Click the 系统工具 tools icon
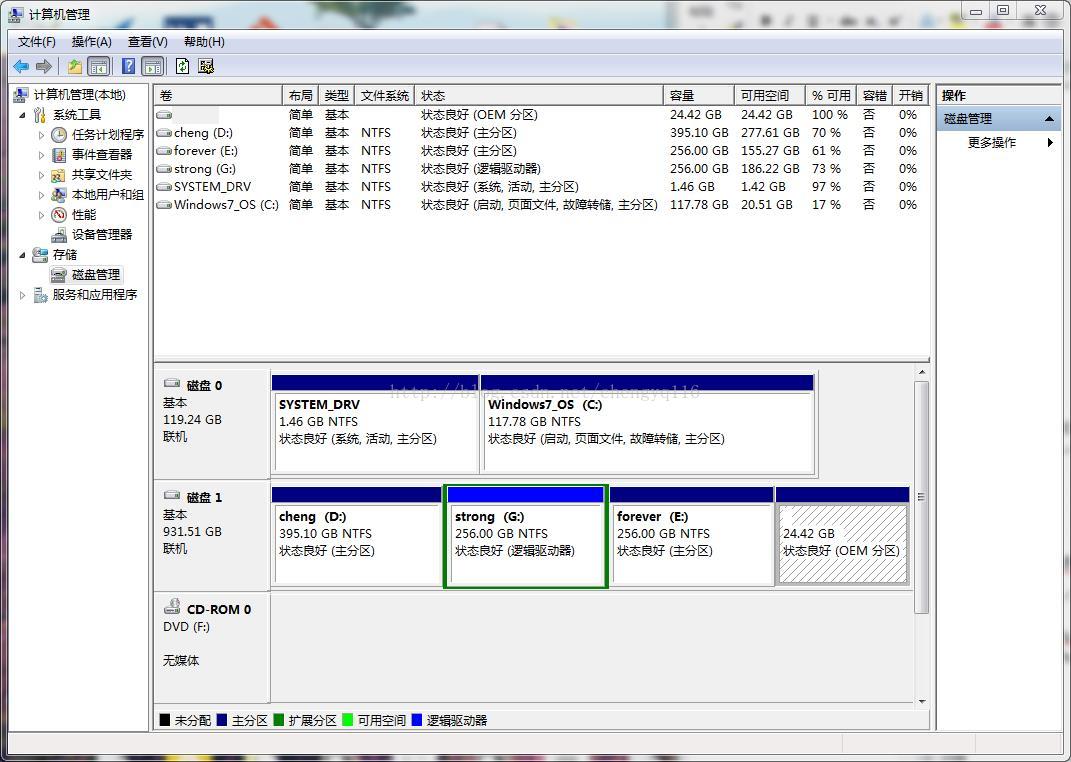The width and height of the screenshot is (1071, 762). click(x=40, y=115)
